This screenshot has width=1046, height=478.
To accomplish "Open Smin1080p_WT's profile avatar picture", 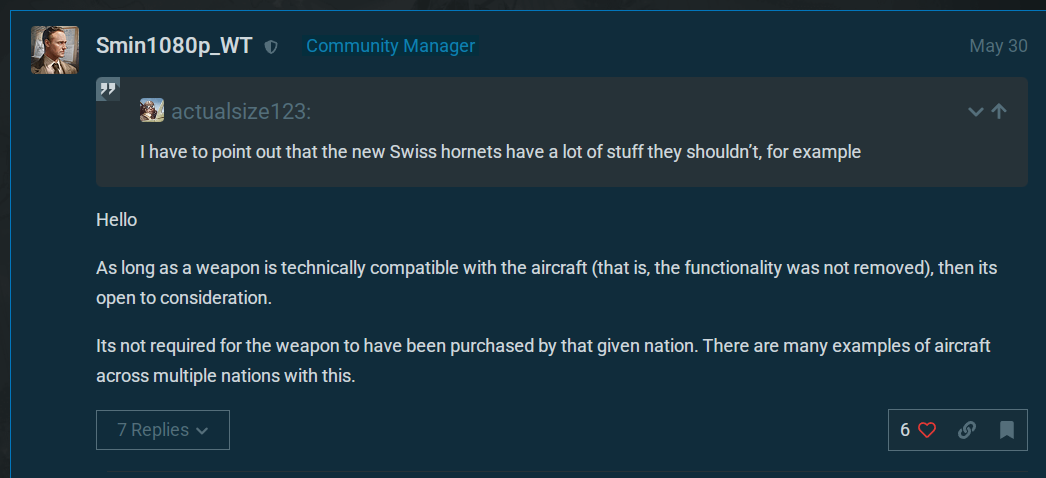I will 55,50.
